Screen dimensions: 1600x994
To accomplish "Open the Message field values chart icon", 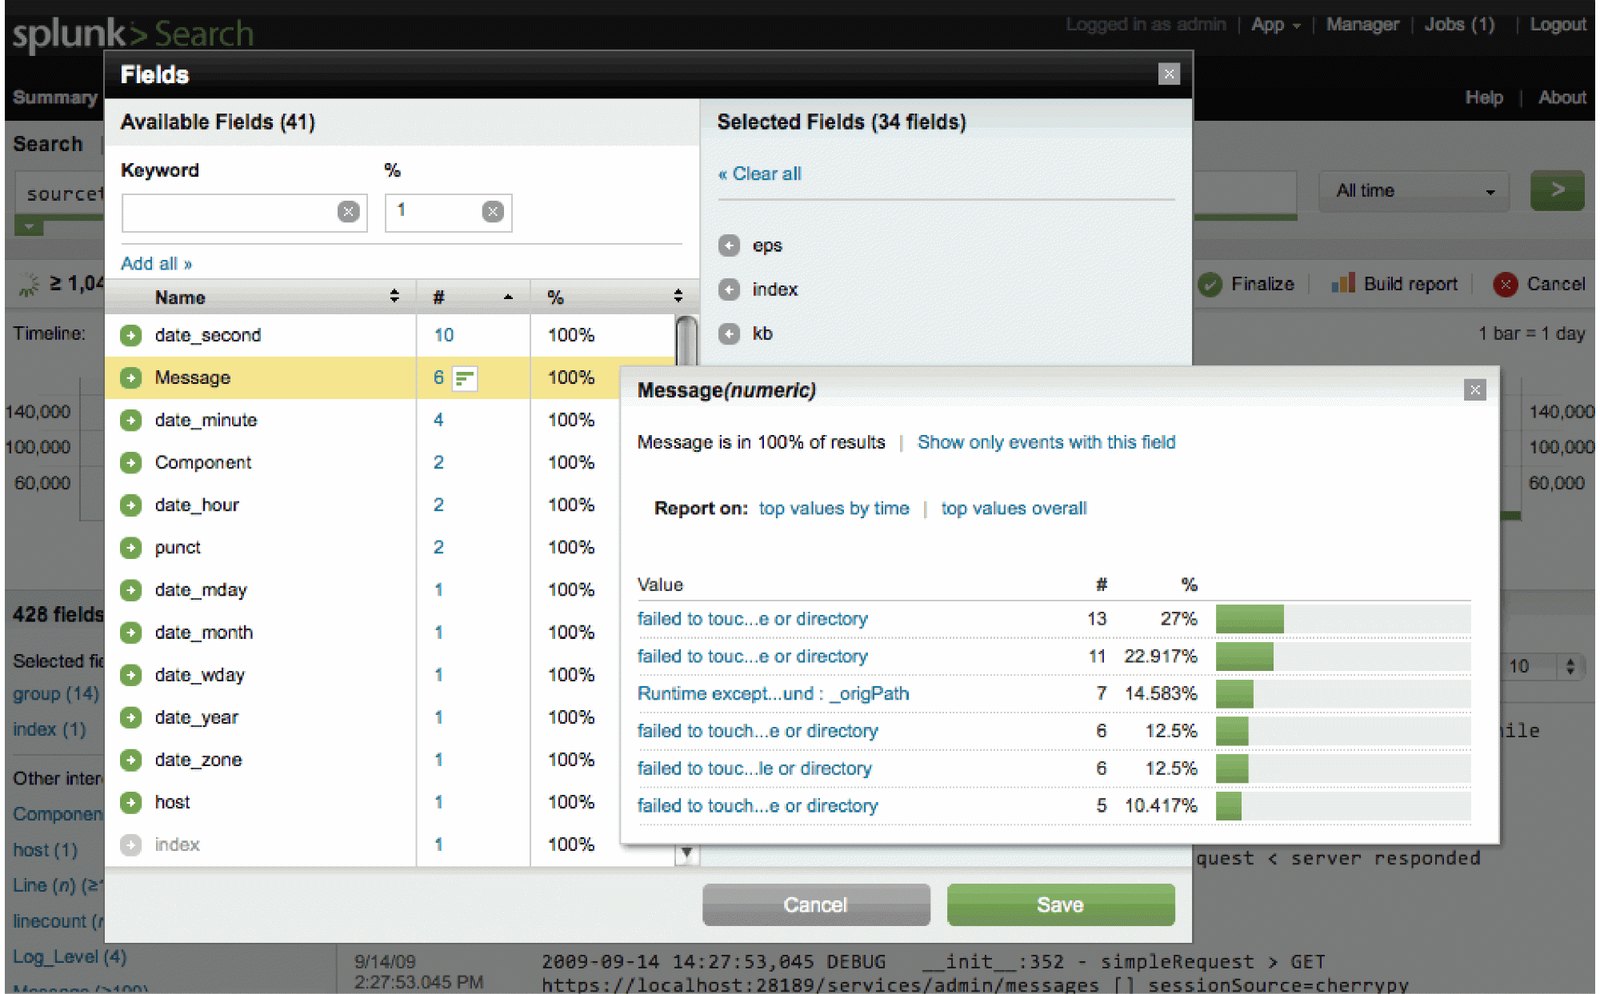I will pos(465,378).
